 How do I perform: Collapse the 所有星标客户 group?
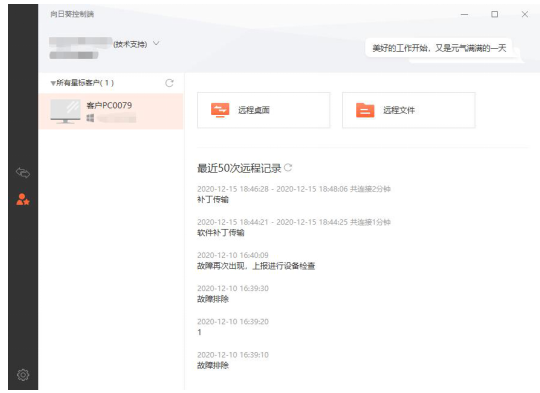(x=53, y=83)
